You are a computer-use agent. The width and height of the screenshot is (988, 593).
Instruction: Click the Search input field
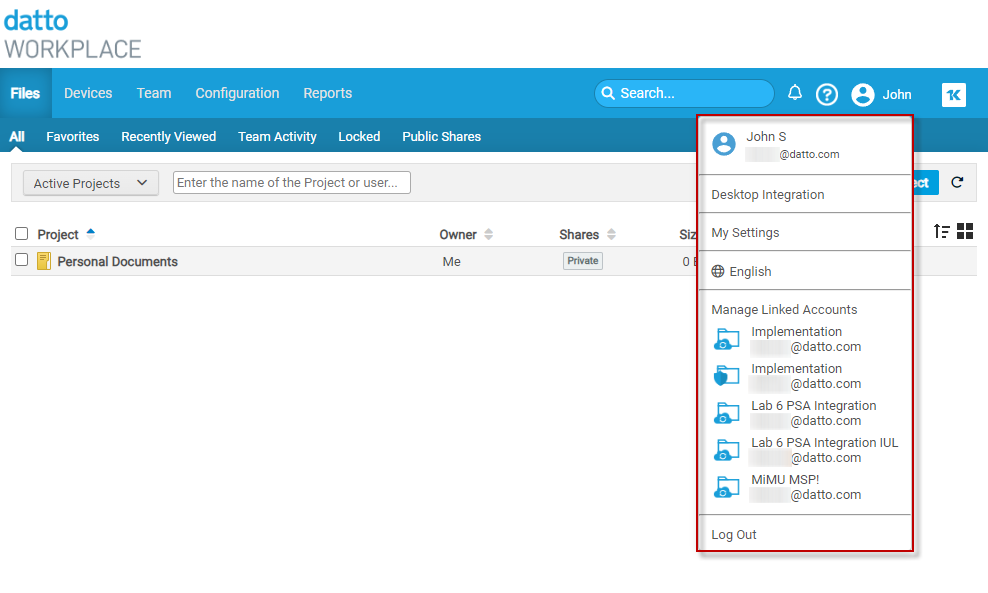tap(690, 93)
